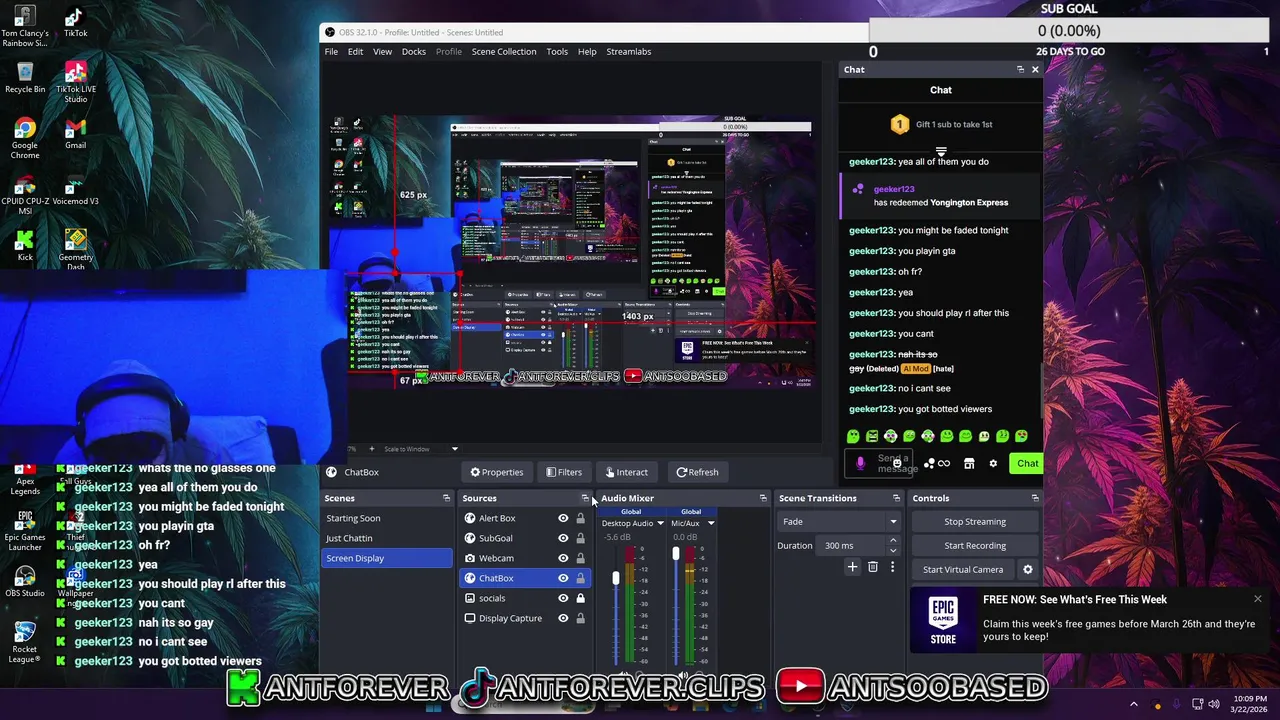Click Stop Streaming button
This screenshot has height=720, width=1280.
tap(975, 521)
